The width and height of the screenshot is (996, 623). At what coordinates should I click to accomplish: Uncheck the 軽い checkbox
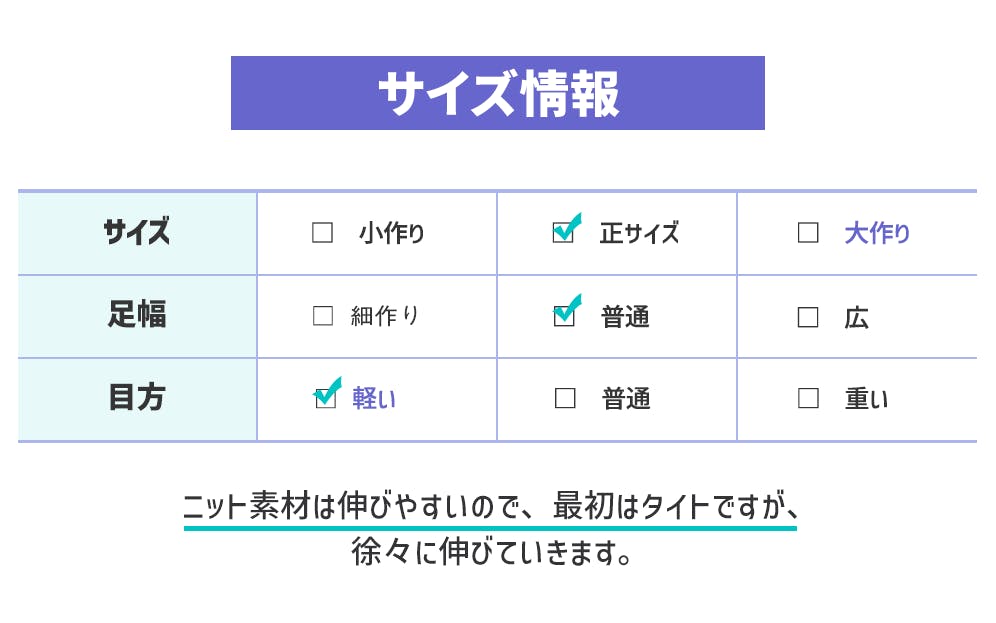pos(325,398)
